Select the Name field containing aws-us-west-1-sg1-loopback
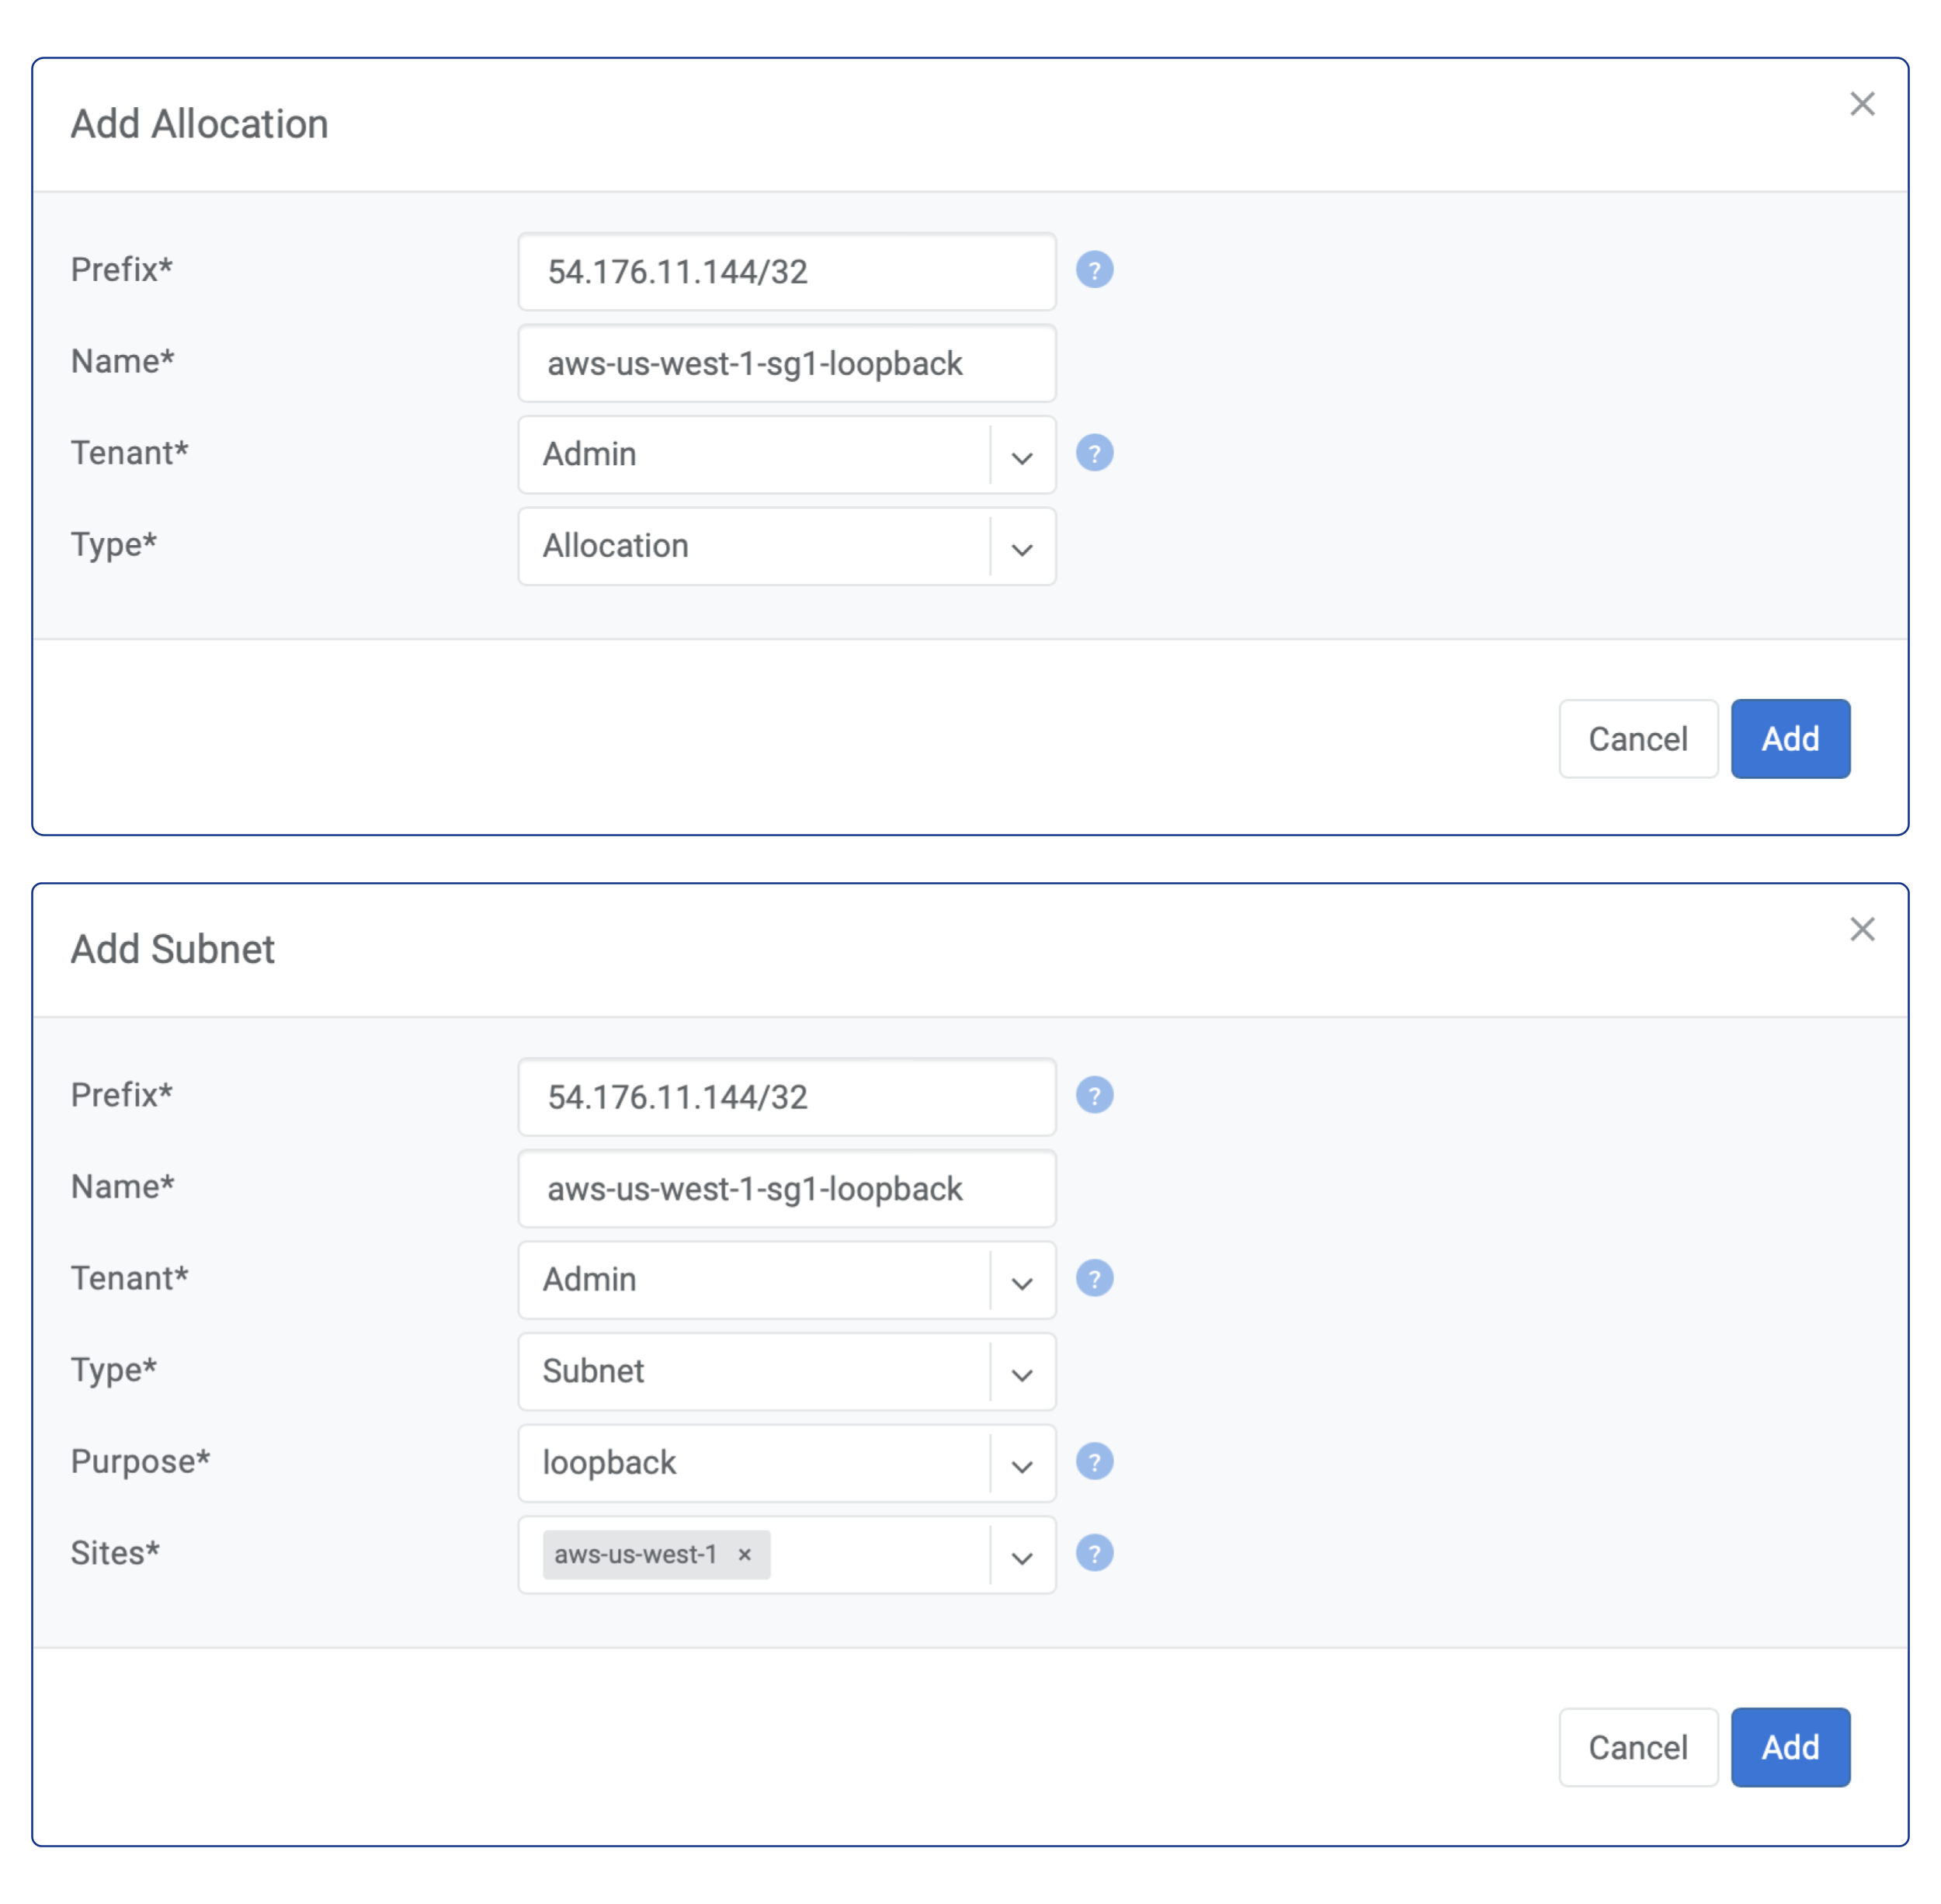The height and width of the screenshot is (1904, 1941). point(786,363)
